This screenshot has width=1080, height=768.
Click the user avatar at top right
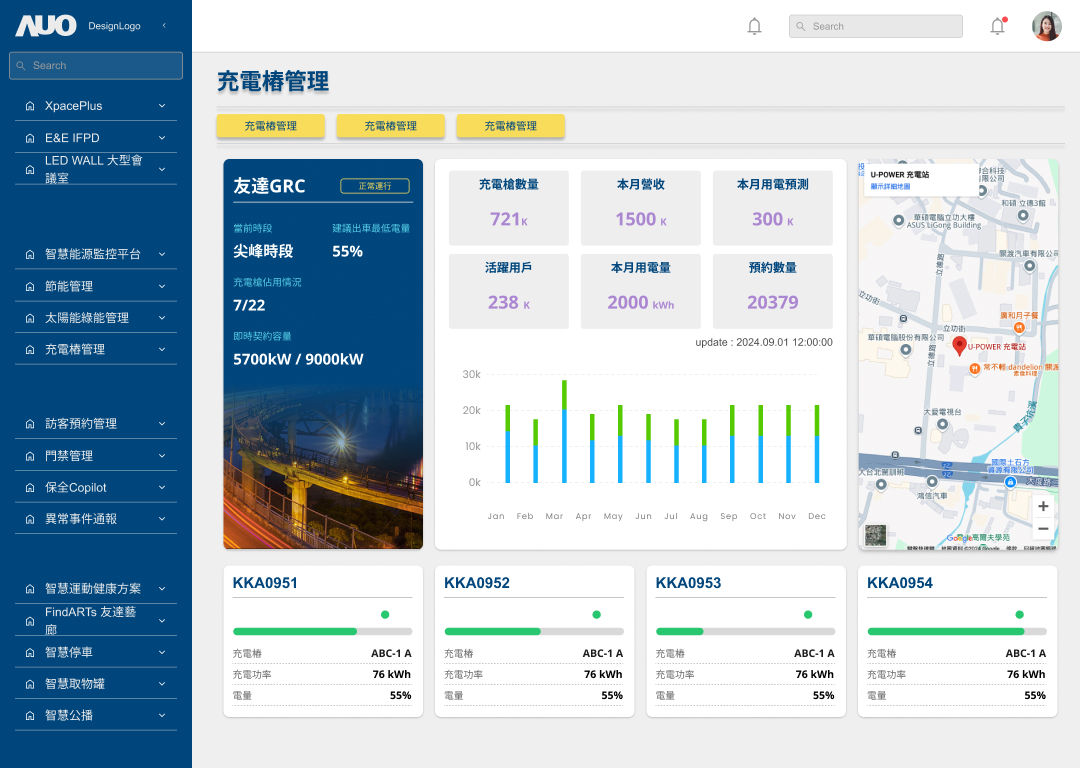tap(1046, 25)
